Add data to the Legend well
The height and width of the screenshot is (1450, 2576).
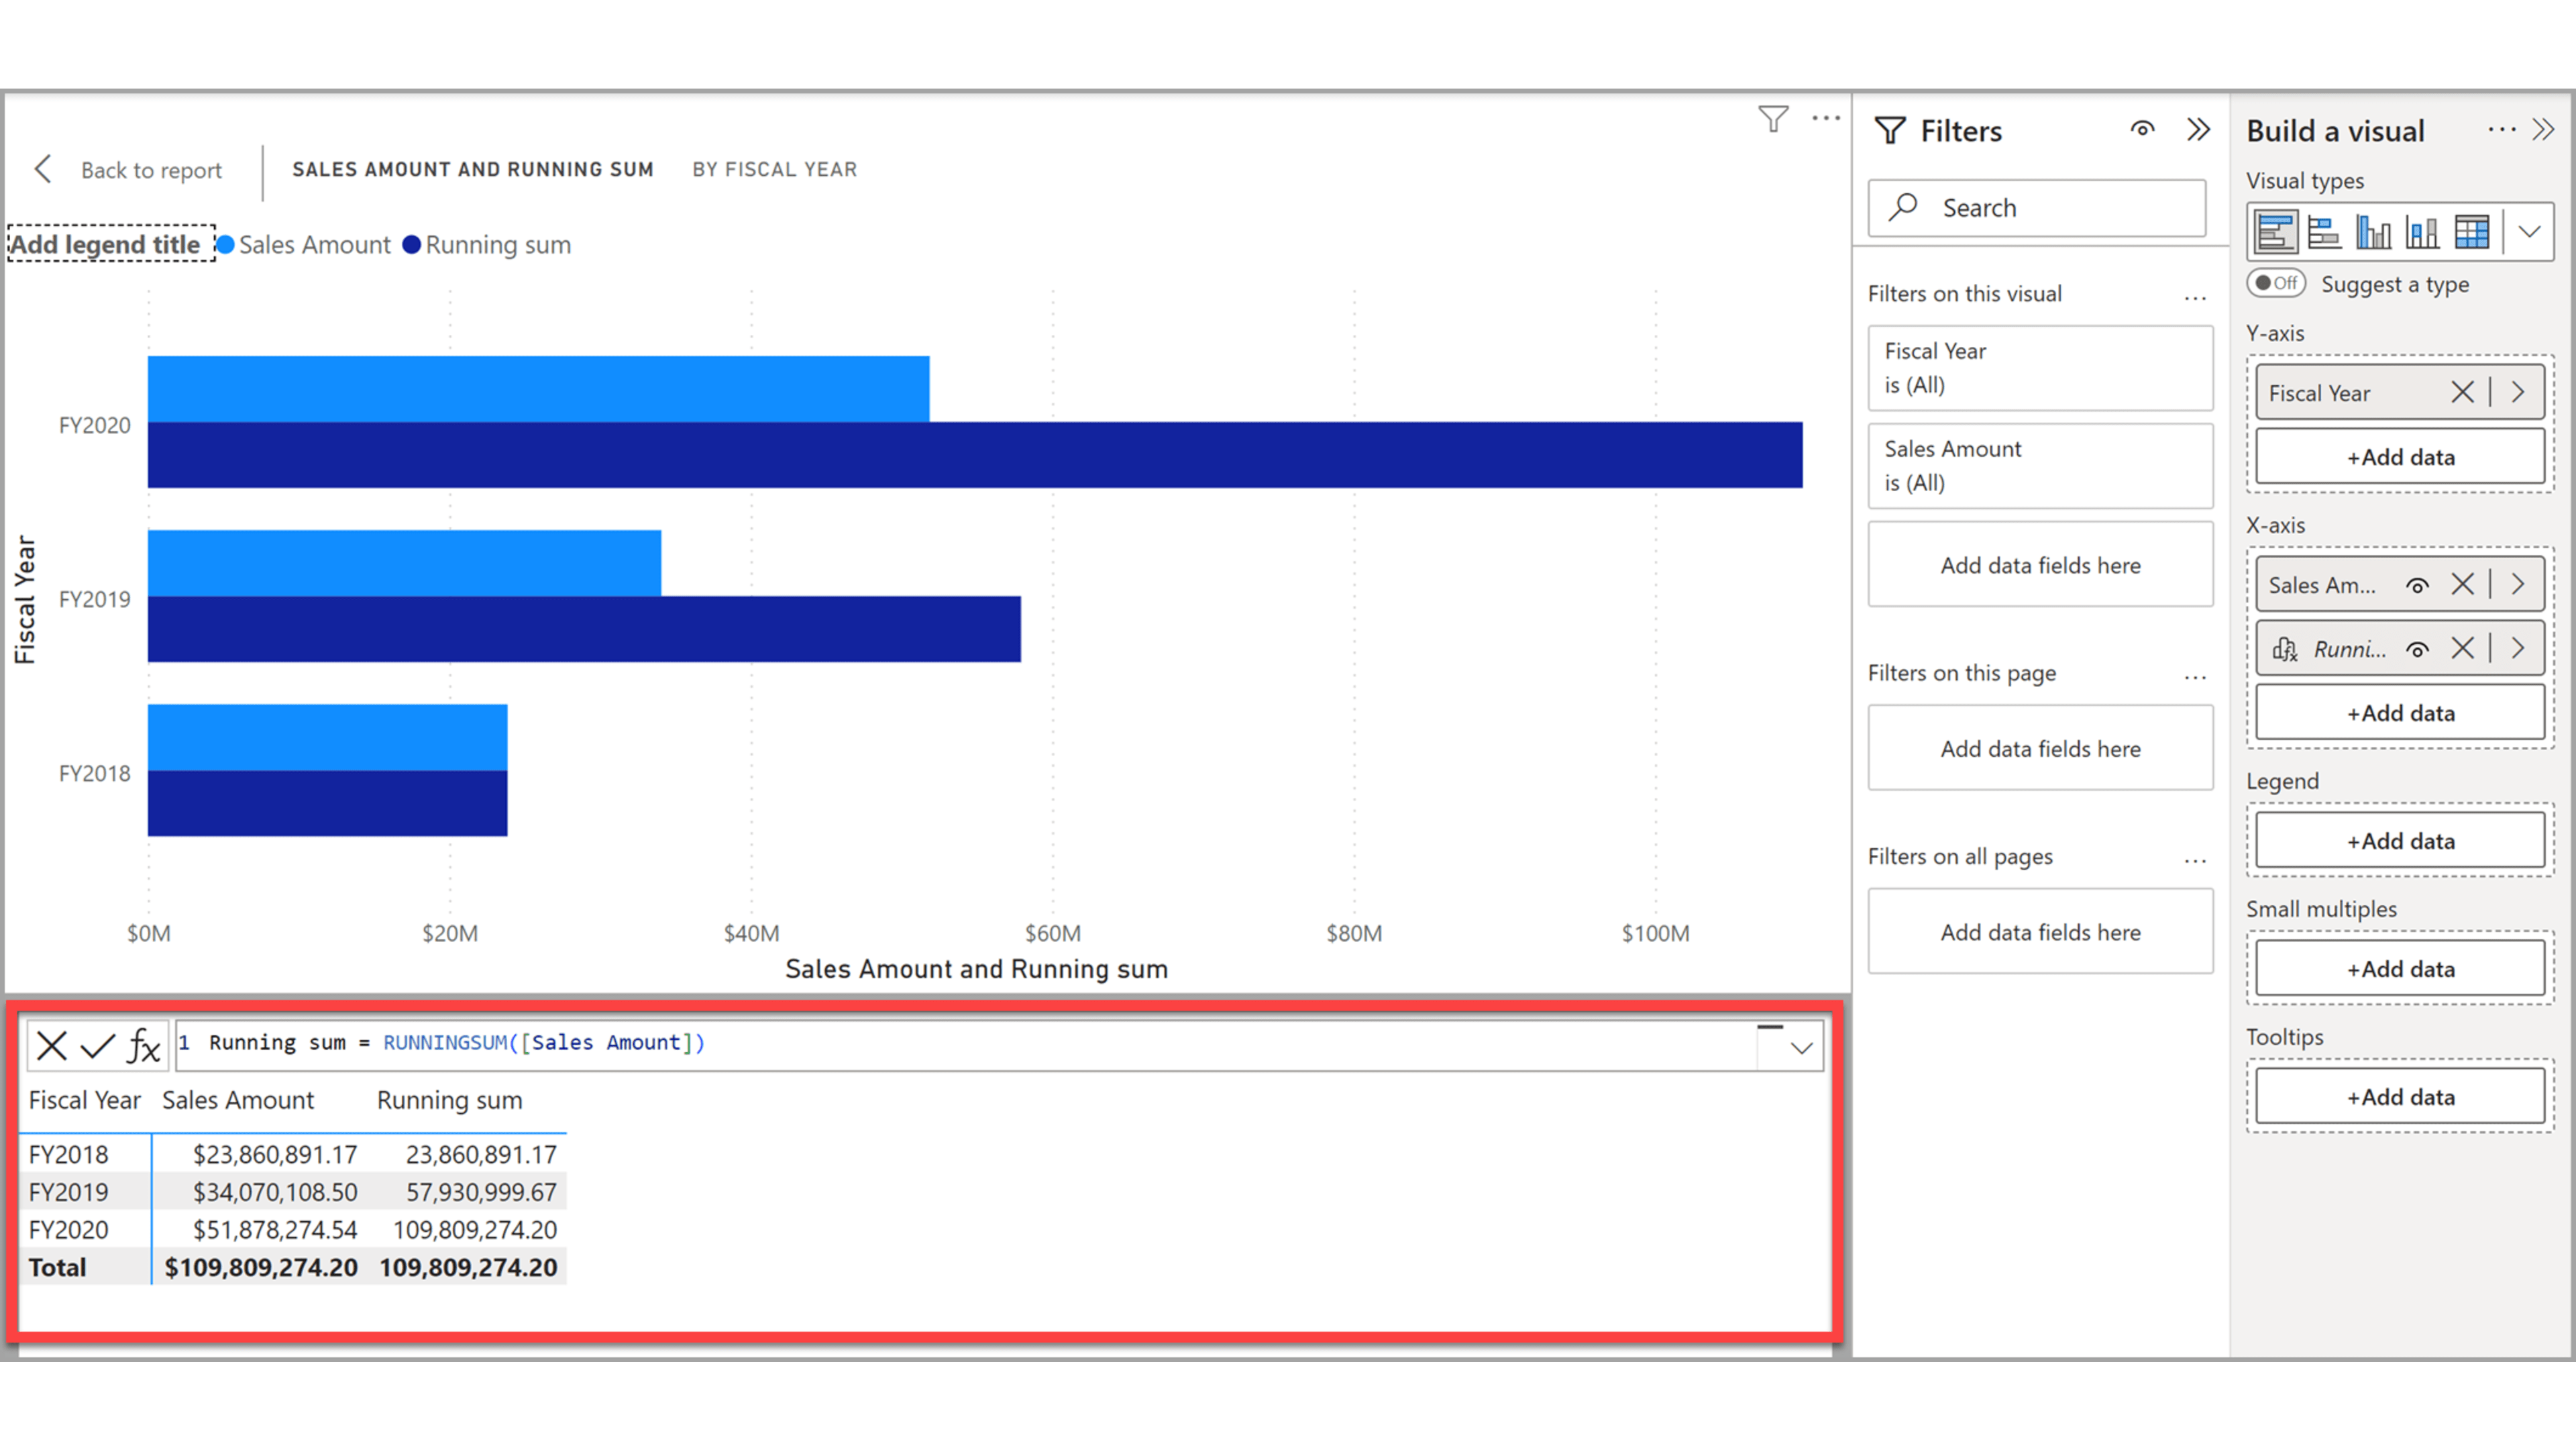coord(2400,841)
